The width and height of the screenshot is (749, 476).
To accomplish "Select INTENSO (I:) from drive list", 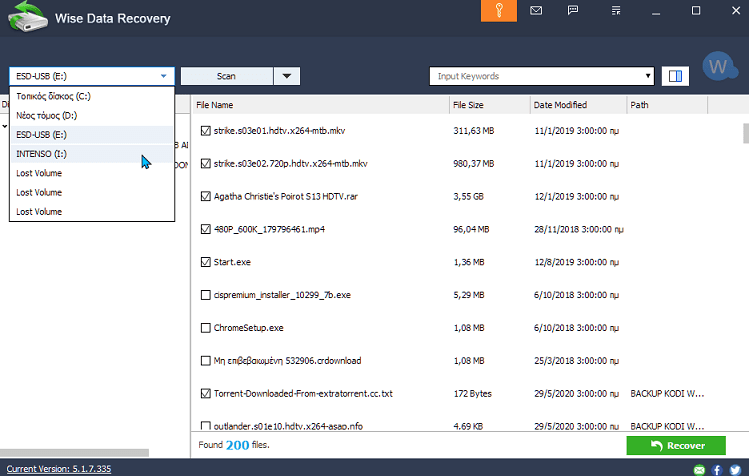I will click(x=92, y=154).
